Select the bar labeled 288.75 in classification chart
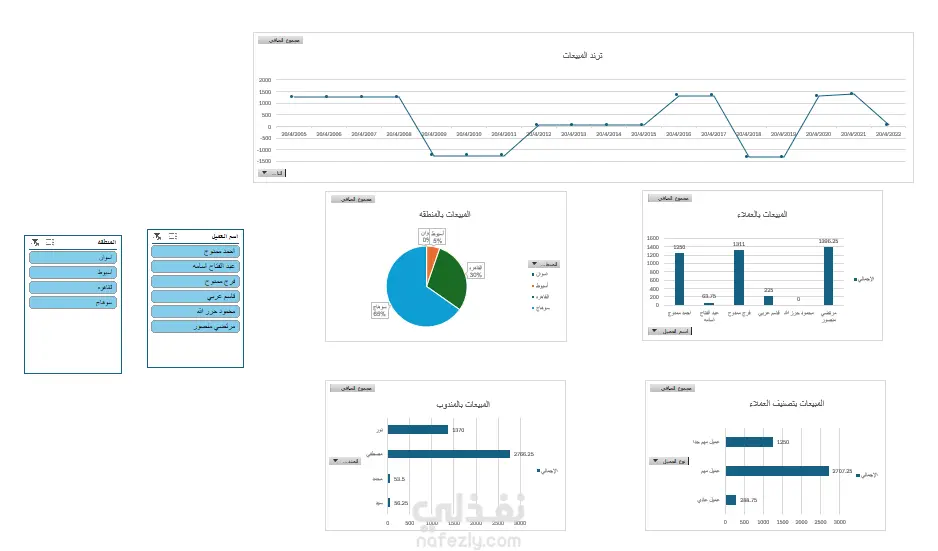Screen dimensions: 938x551 (x=730, y=500)
